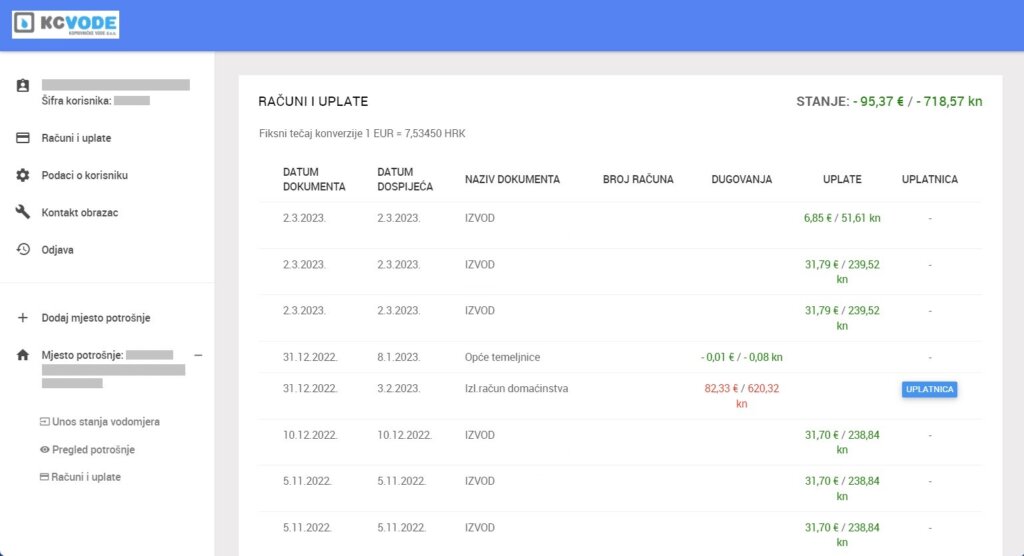This screenshot has width=1024, height=556.
Task: Open Unos stanja vodomjera
Action: pos(105,422)
